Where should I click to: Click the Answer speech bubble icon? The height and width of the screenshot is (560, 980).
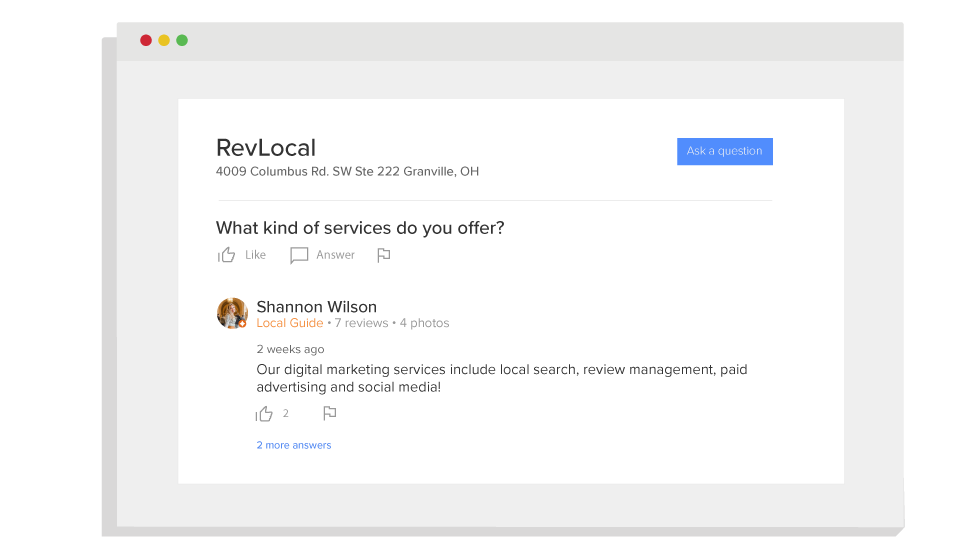[x=299, y=255]
